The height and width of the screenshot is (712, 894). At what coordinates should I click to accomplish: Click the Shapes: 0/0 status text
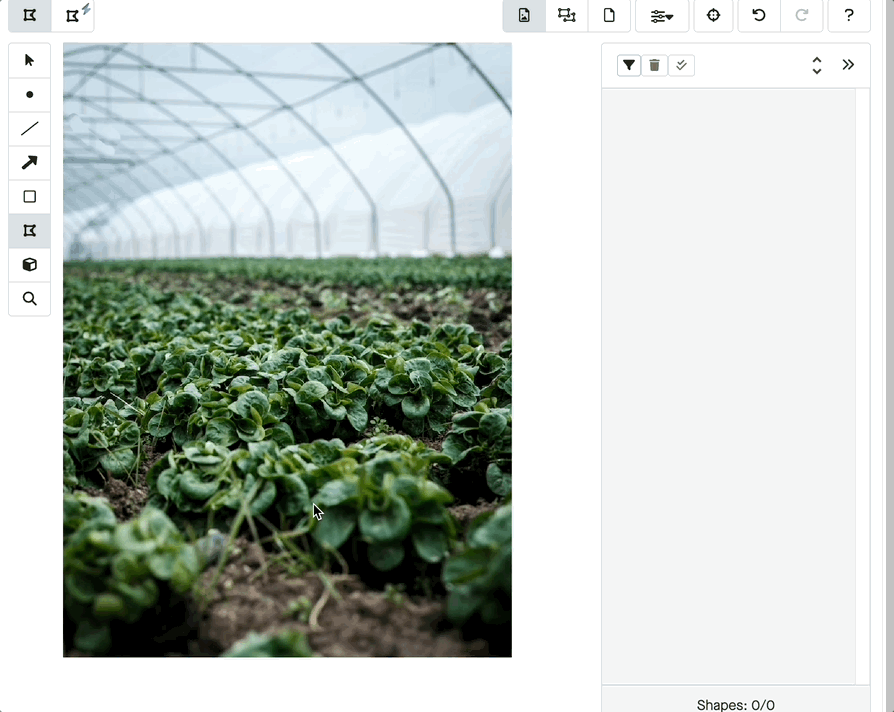(735, 705)
